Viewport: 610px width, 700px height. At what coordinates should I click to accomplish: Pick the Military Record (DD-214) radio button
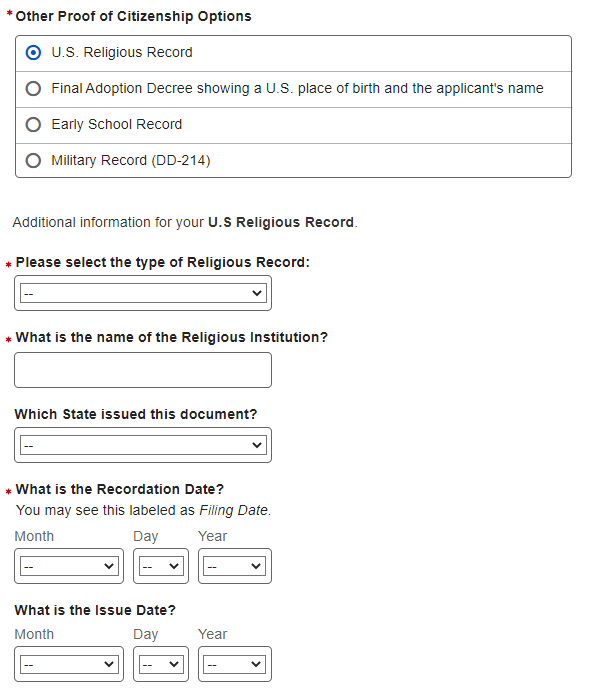tap(34, 160)
